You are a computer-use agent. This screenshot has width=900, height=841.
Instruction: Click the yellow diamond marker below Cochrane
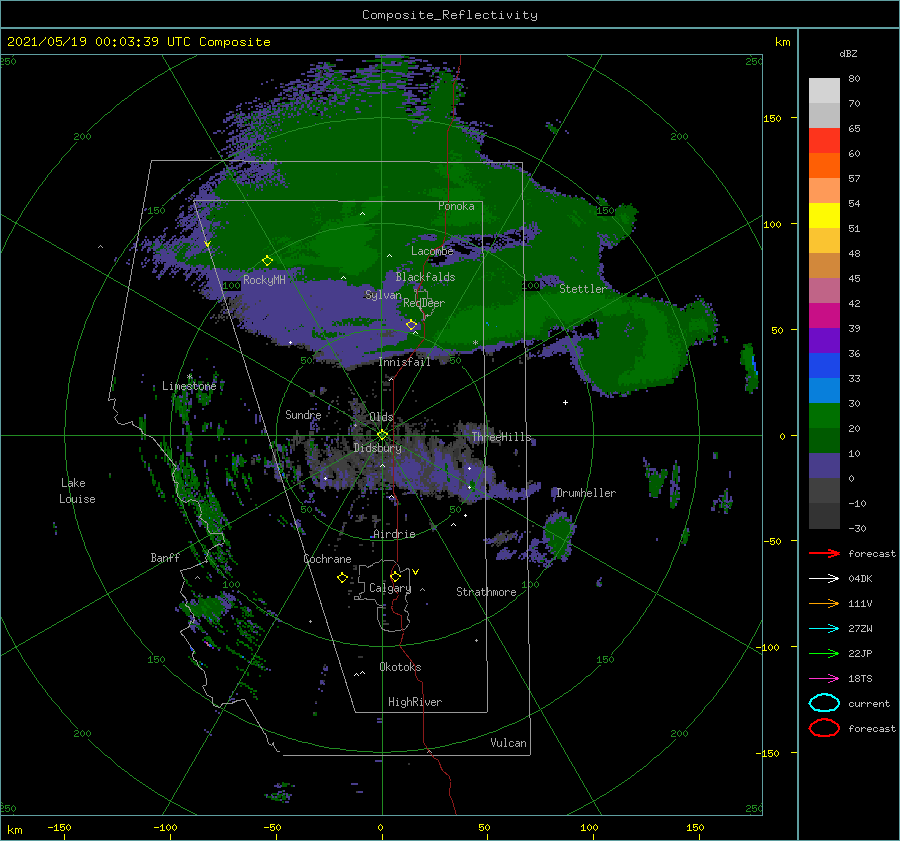pyautogui.click(x=342, y=578)
